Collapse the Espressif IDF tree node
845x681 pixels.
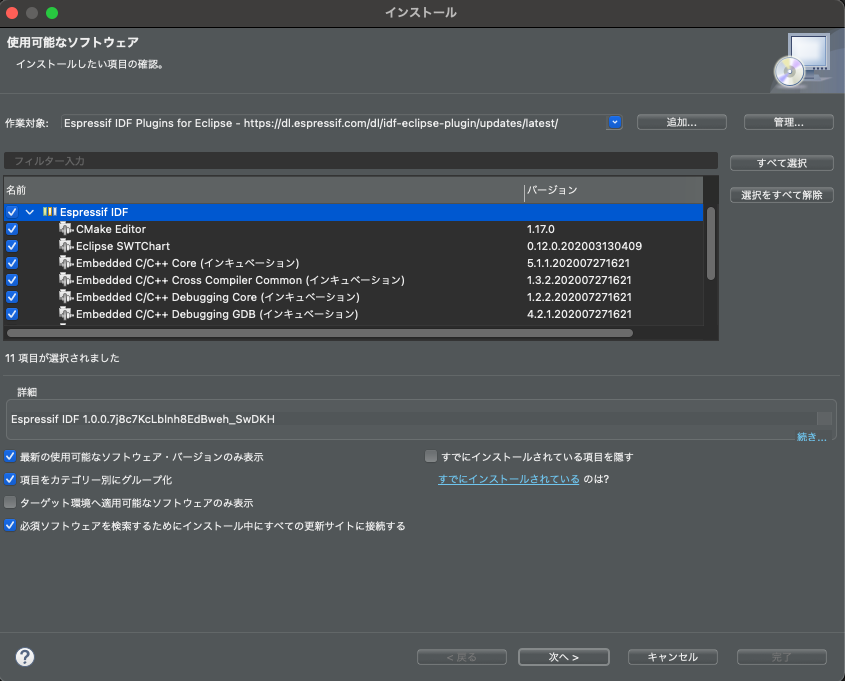(x=27, y=212)
